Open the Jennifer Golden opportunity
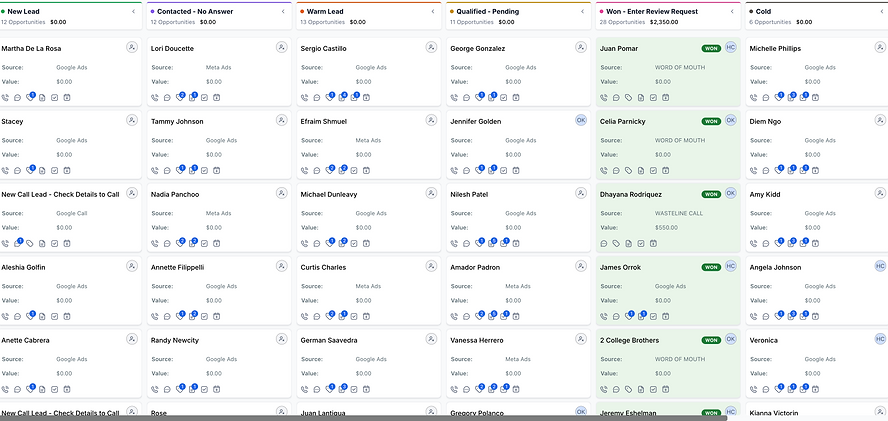This screenshot has width=888, height=421. click(x=476, y=121)
